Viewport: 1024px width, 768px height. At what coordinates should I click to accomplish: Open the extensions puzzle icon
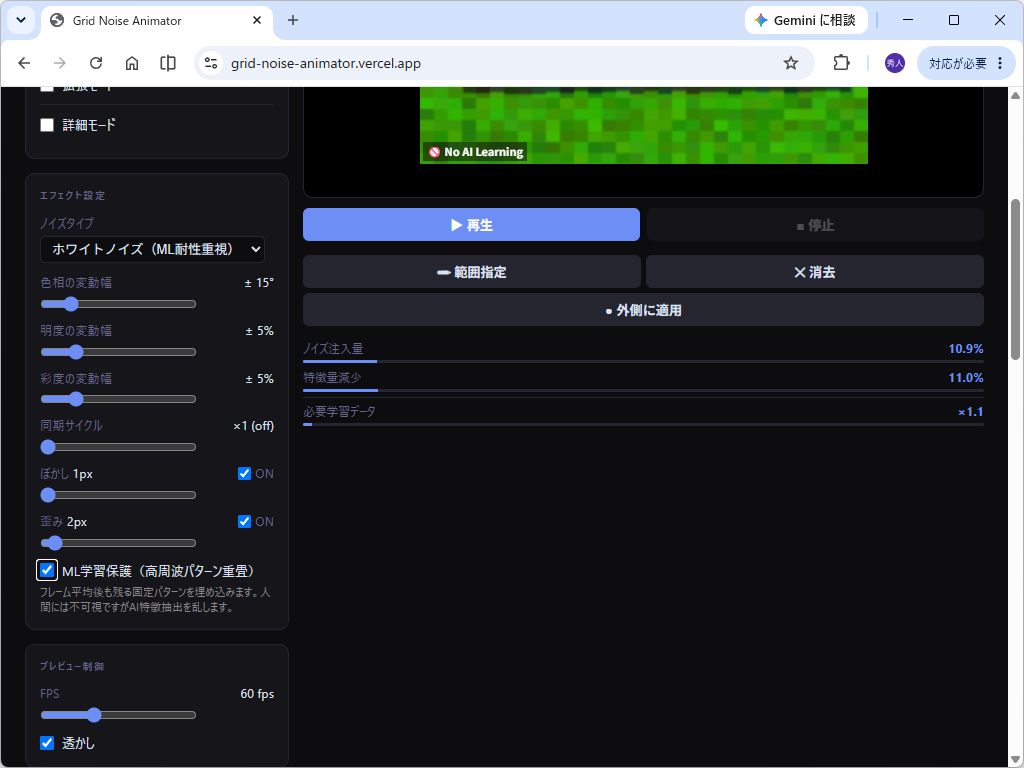pyautogui.click(x=841, y=63)
